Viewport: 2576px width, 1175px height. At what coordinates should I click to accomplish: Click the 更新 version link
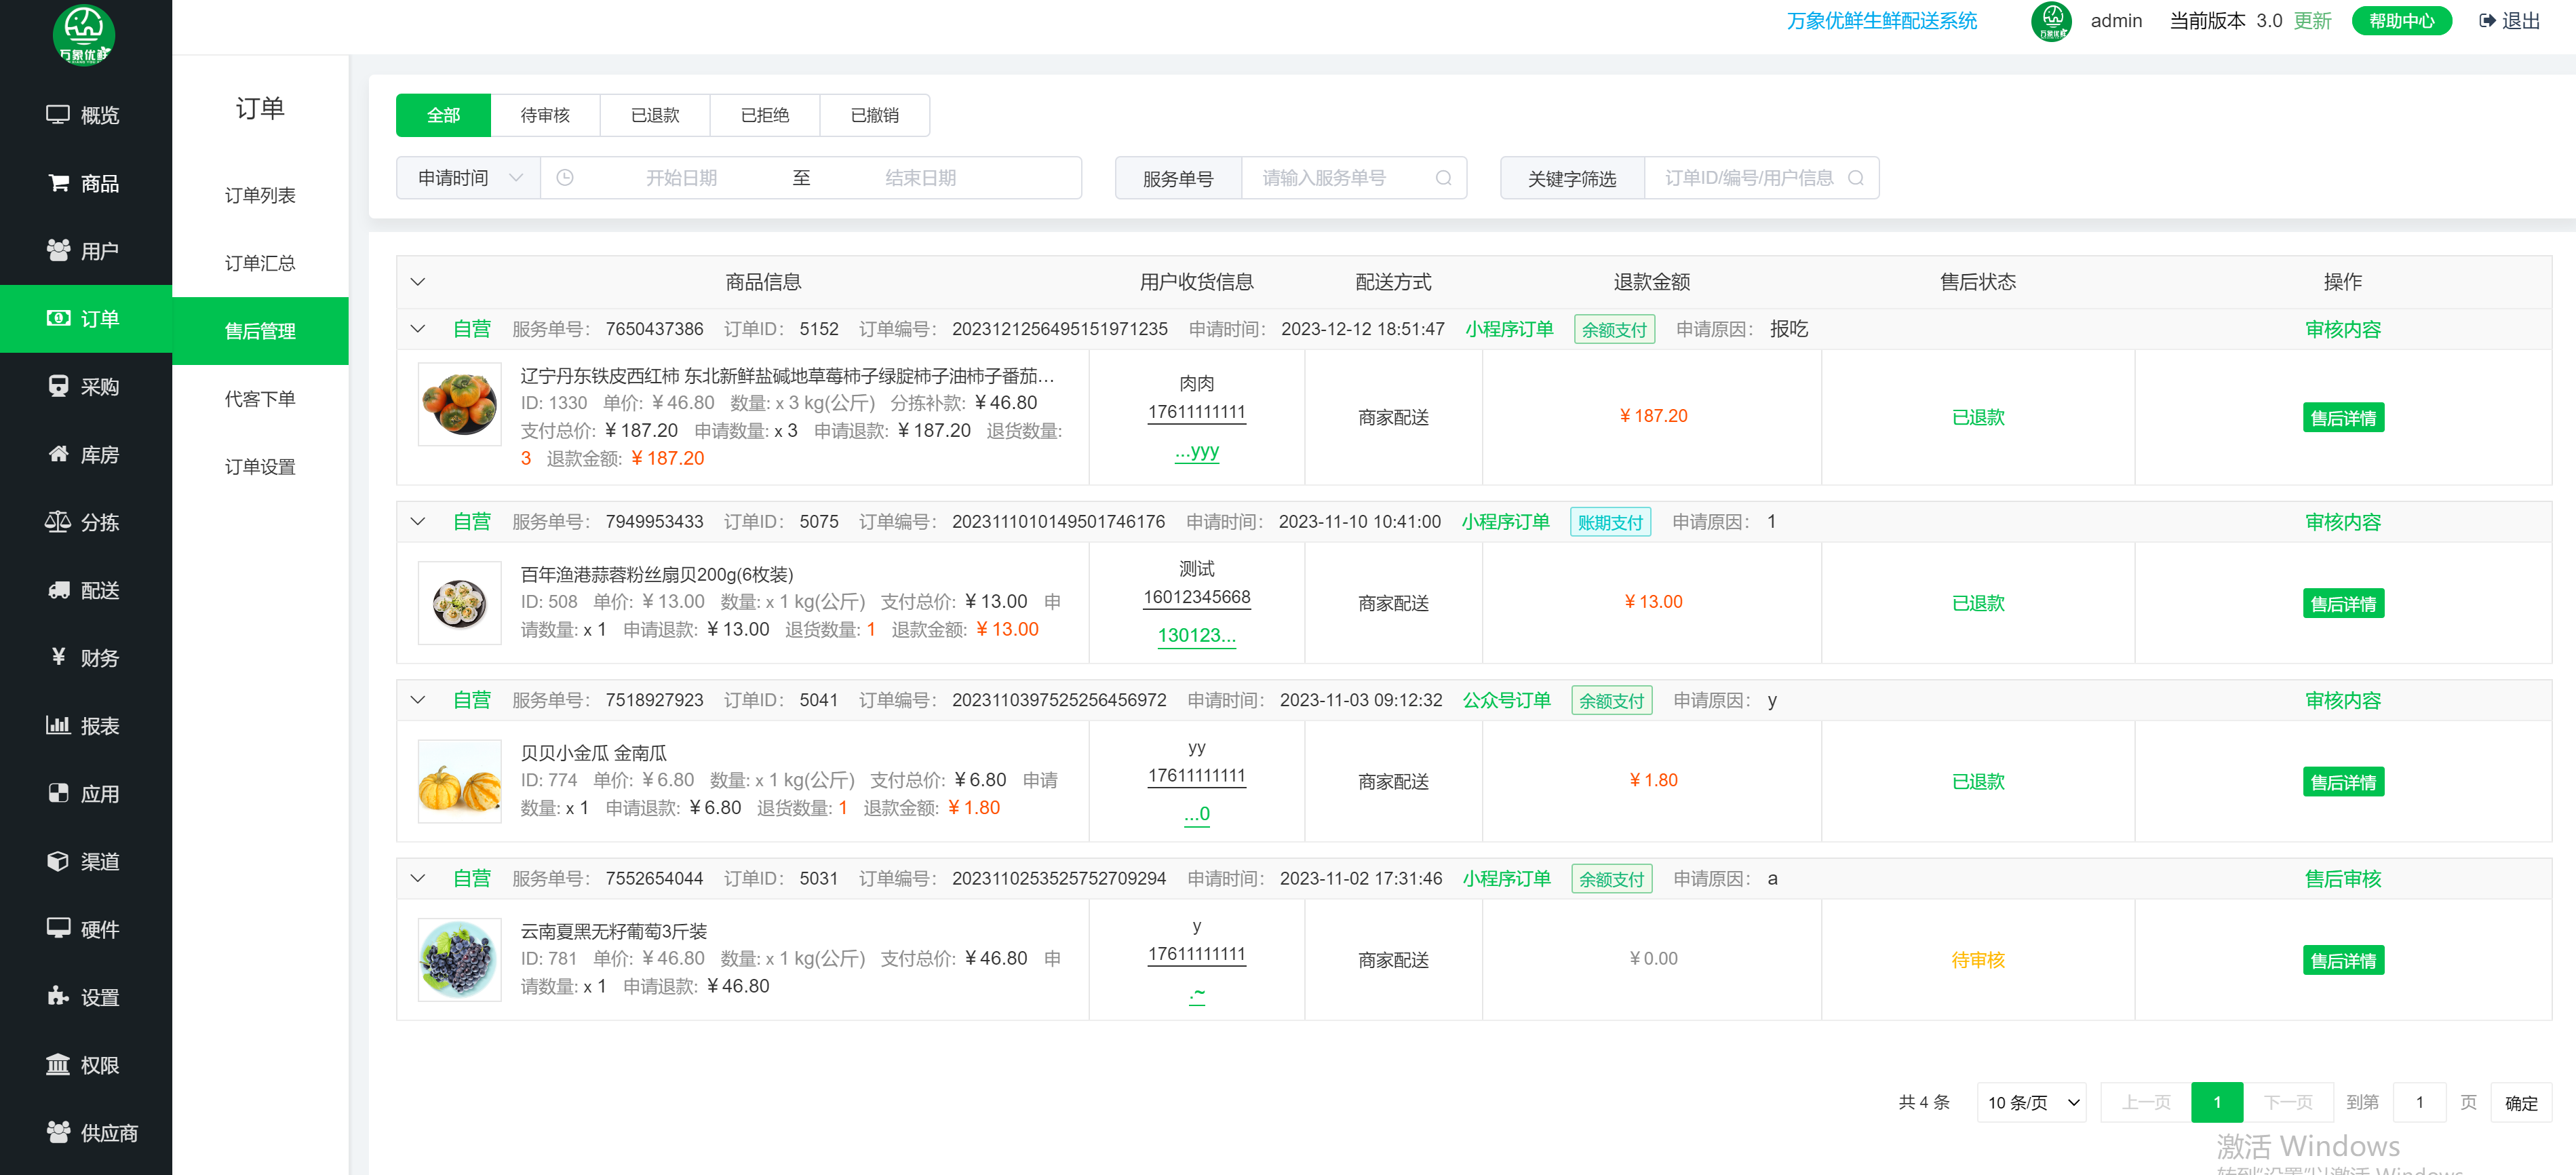point(2313,21)
